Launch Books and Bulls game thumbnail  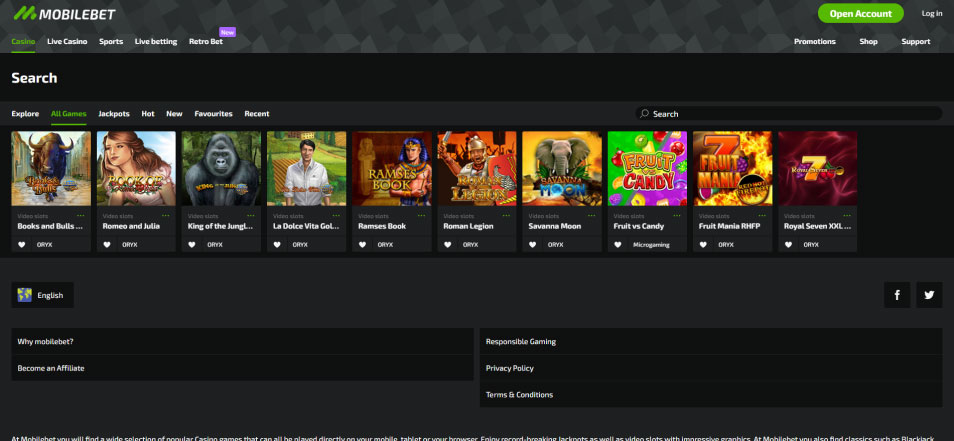(51, 168)
